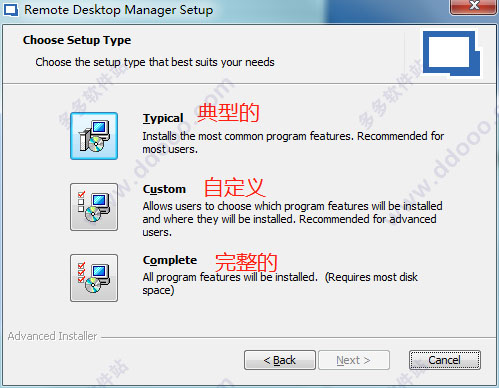Click the Typical description about common features
Viewport: 499px width, 388px height.
(x=293, y=143)
